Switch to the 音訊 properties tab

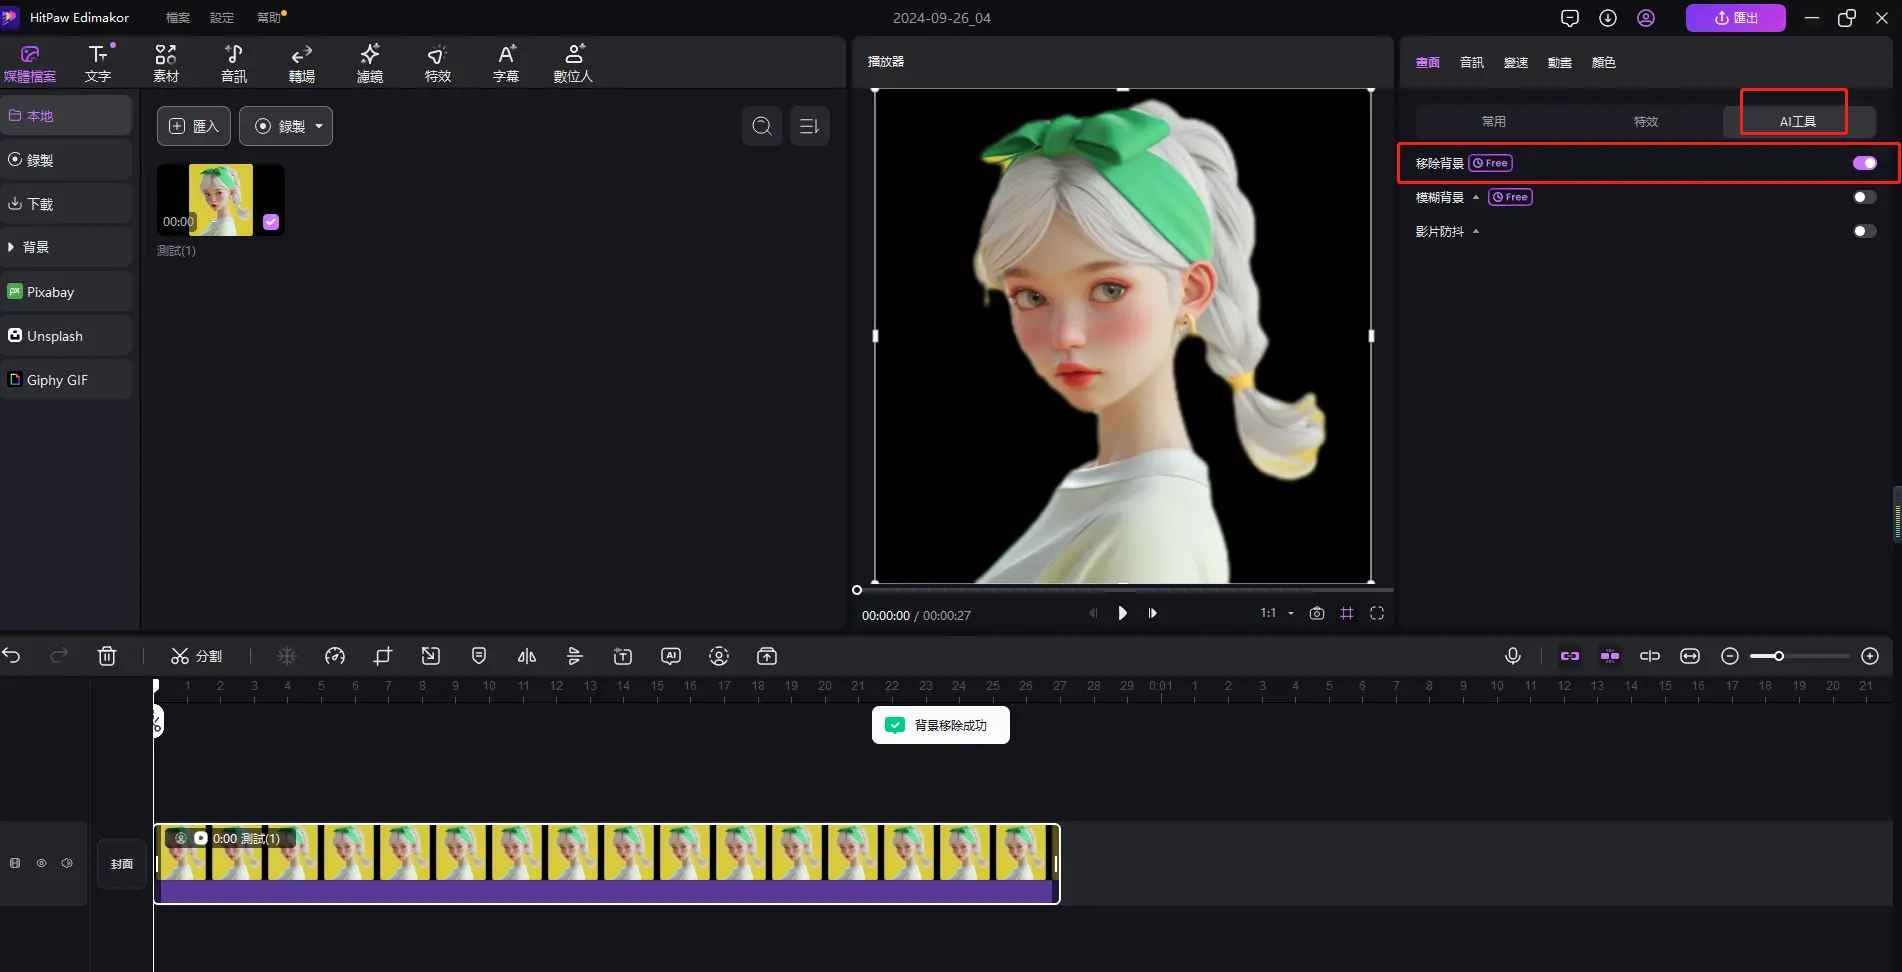[x=1471, y=62]
